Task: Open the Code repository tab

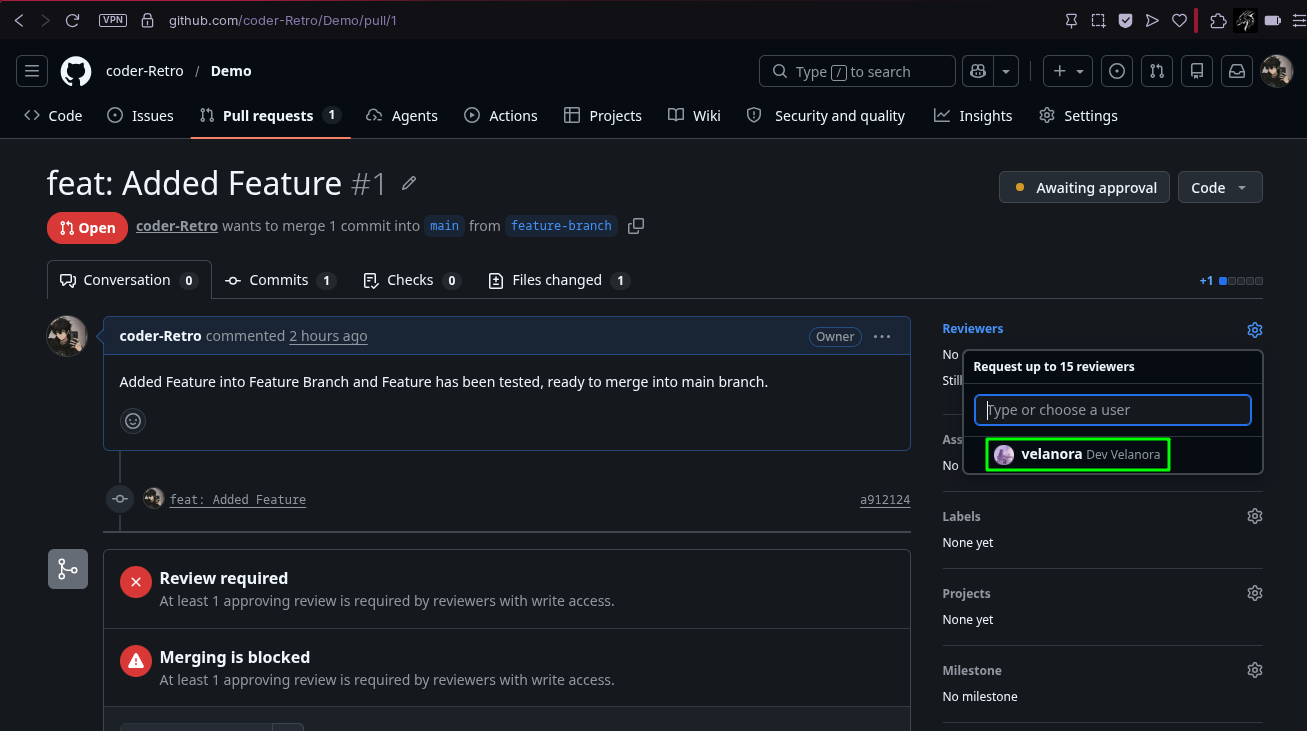Action: [x=53, y=116]
